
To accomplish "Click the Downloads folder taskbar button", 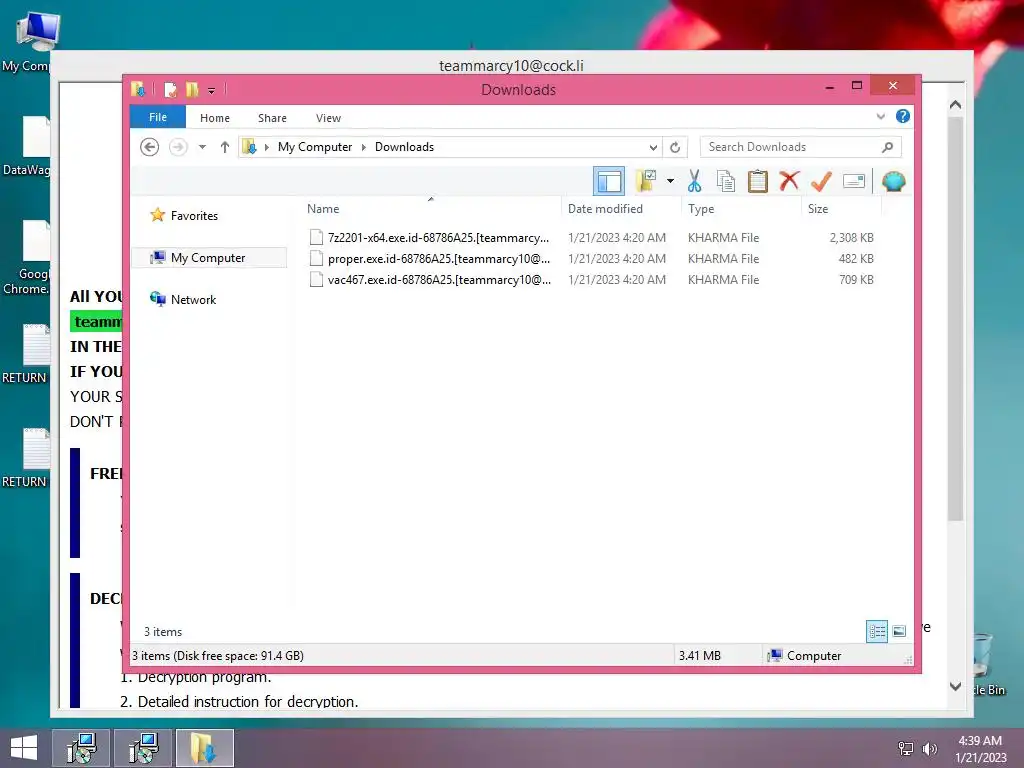I will tap(204, 748).
